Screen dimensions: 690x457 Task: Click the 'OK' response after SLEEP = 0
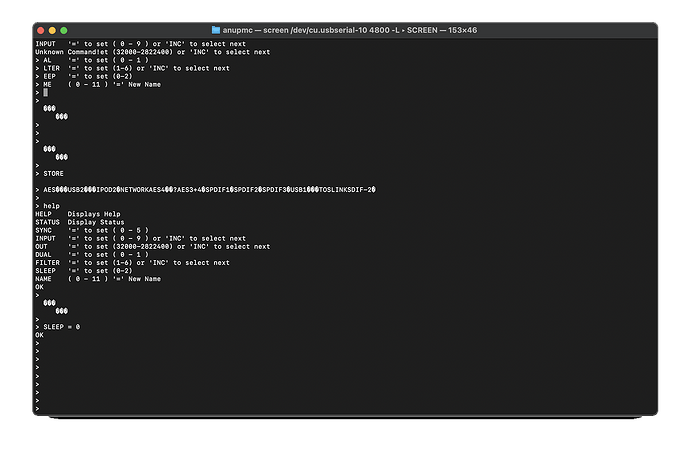pos(40,335)
